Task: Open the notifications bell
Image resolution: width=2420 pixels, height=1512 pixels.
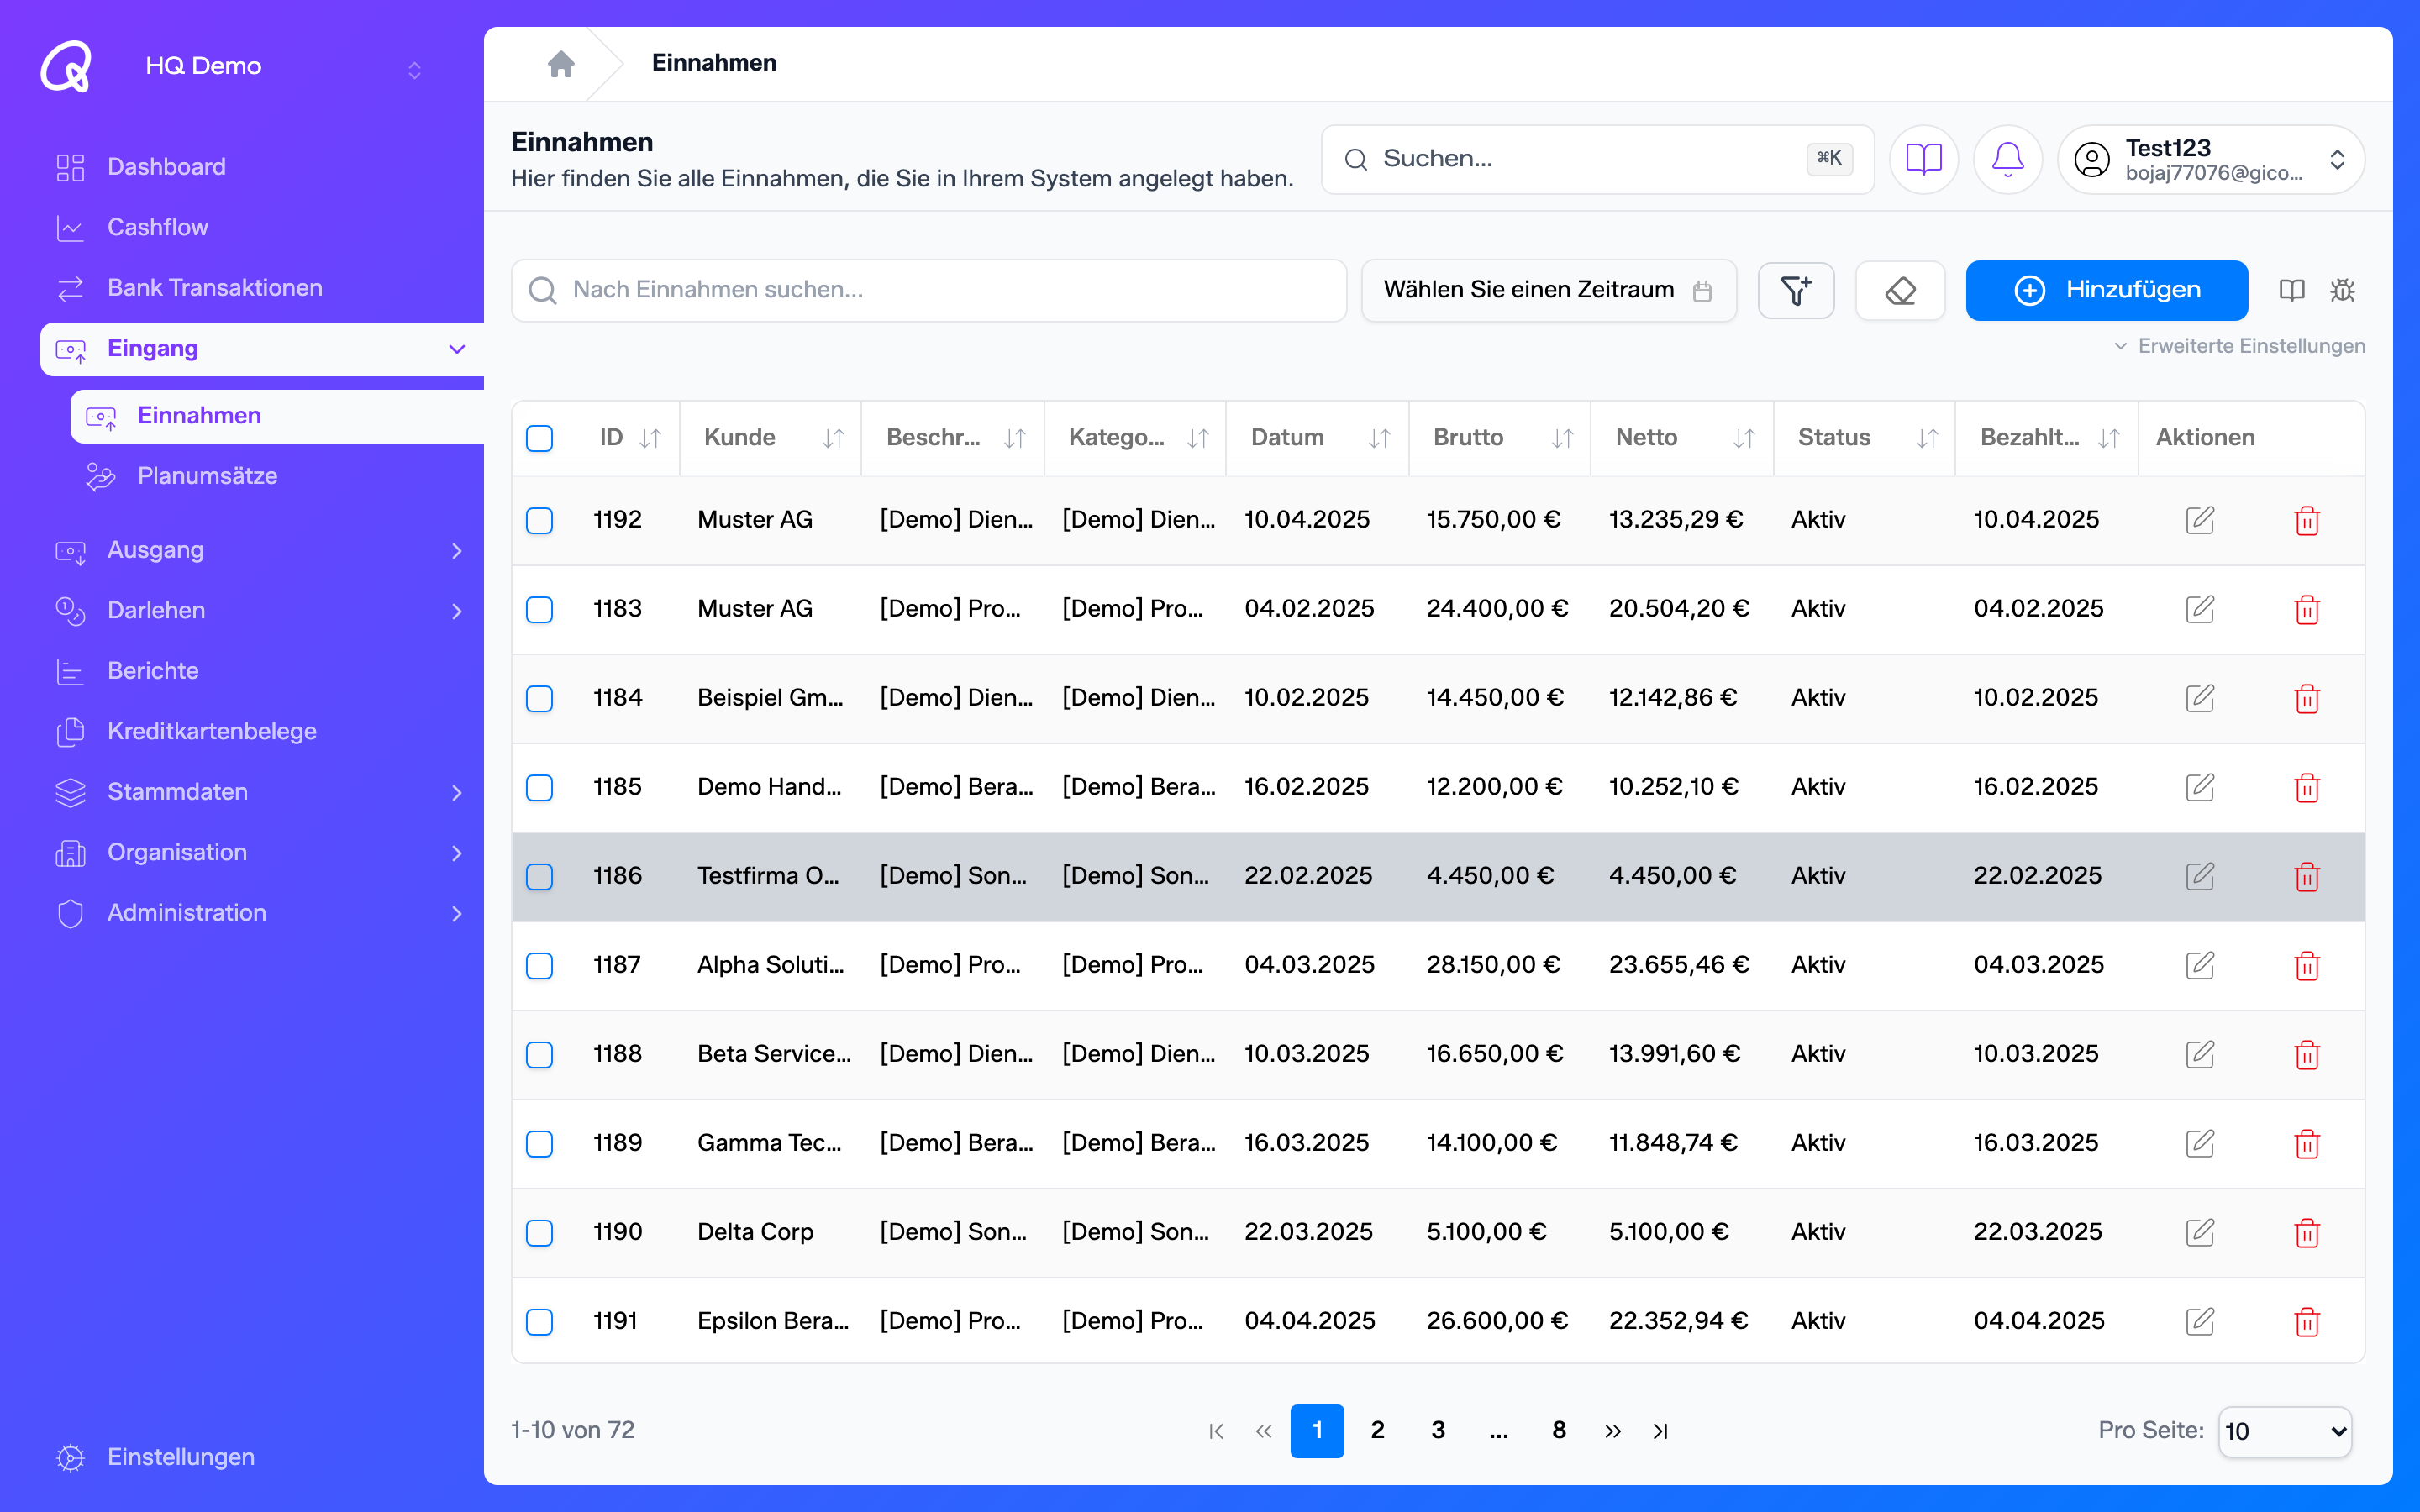Action: (2007, 159)
